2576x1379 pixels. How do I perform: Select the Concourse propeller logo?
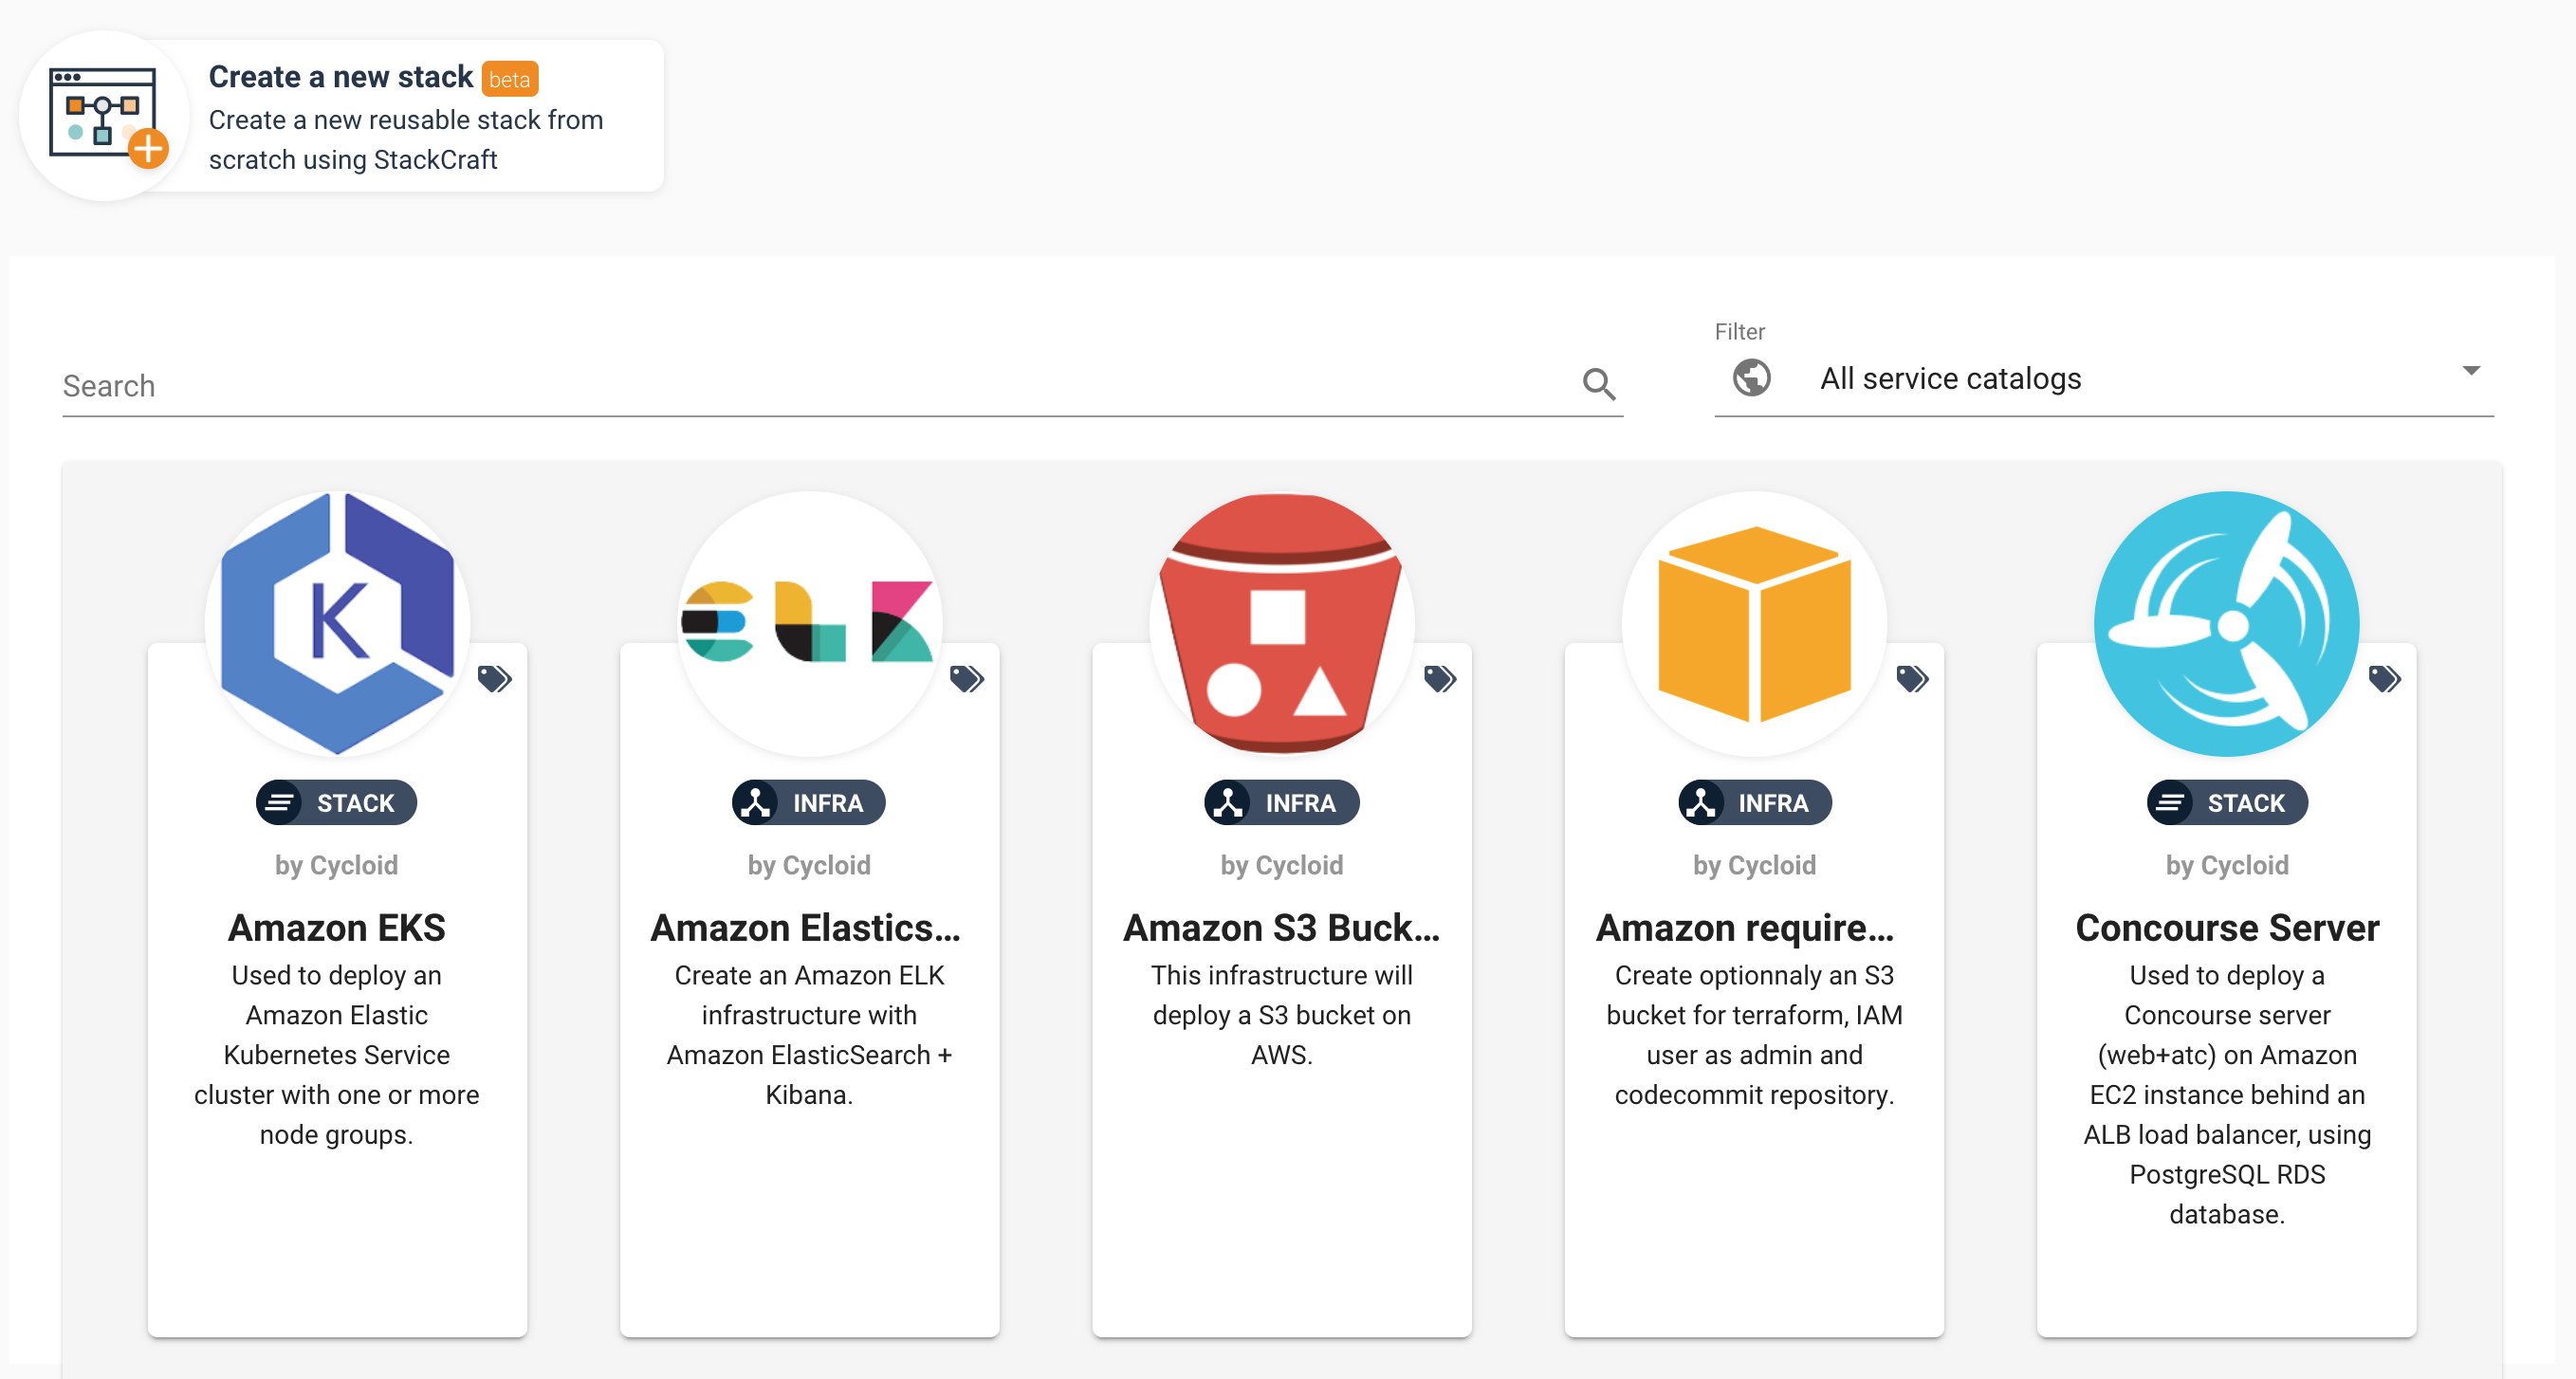[x=2226, y=623]
